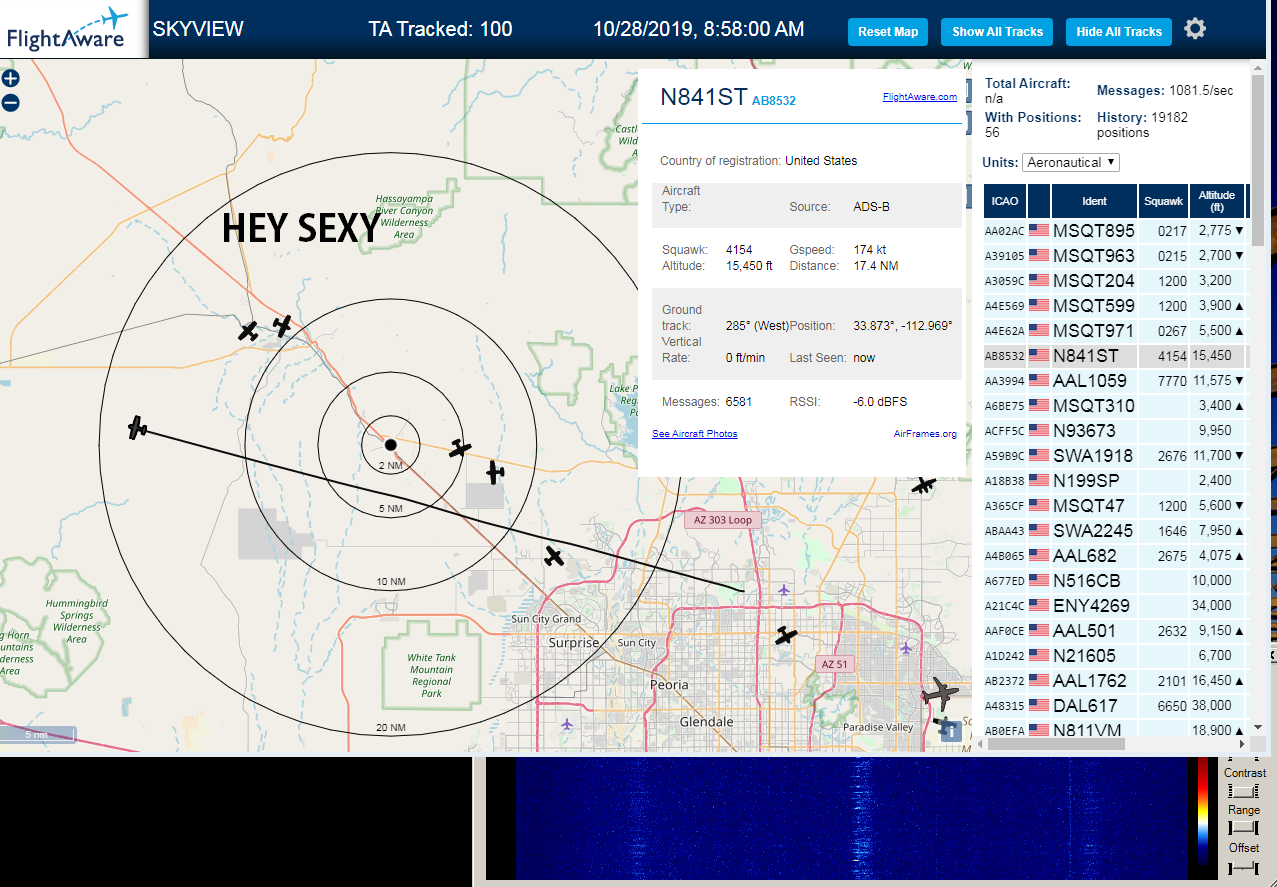
Task: Click right arrow of horizontal table scrollbar
Action: pyautogui.click(x=1242, y=744)
